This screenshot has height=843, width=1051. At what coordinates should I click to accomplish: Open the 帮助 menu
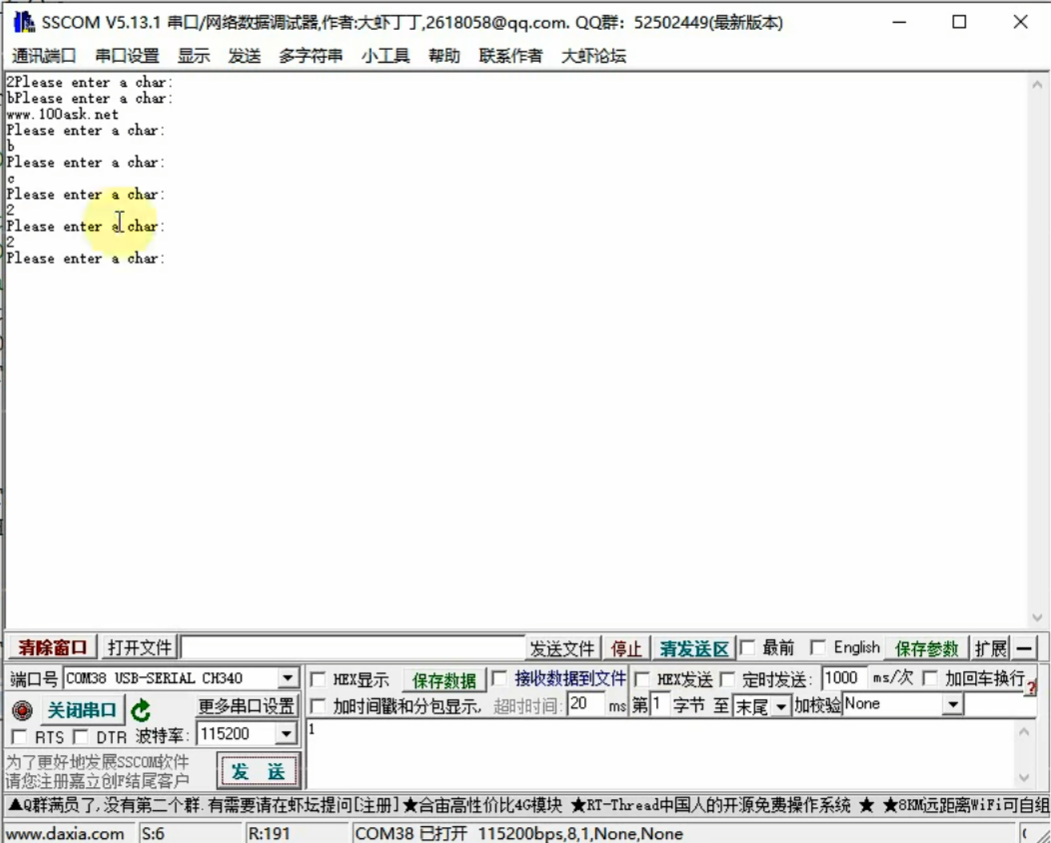(x=444, y=56)
